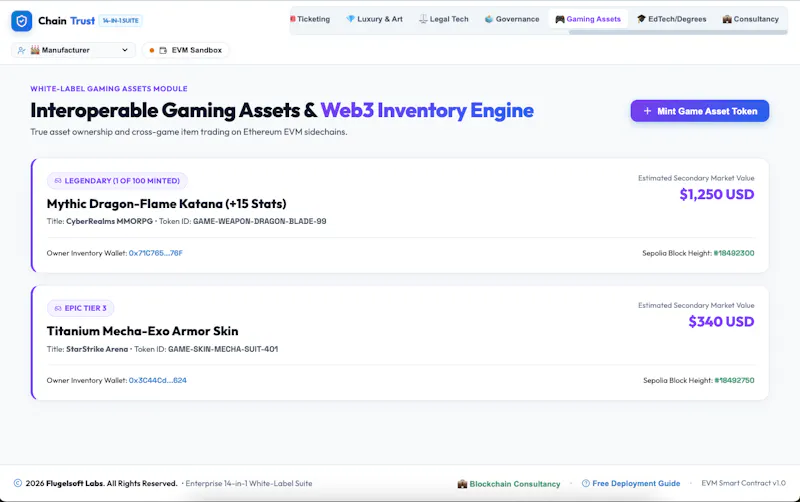The width and height of the screenshot is (800, 502).
Task: Click token ID GAME-WEAPON-DRAGON-BLADE-99
Action: (x=260, y=221)
